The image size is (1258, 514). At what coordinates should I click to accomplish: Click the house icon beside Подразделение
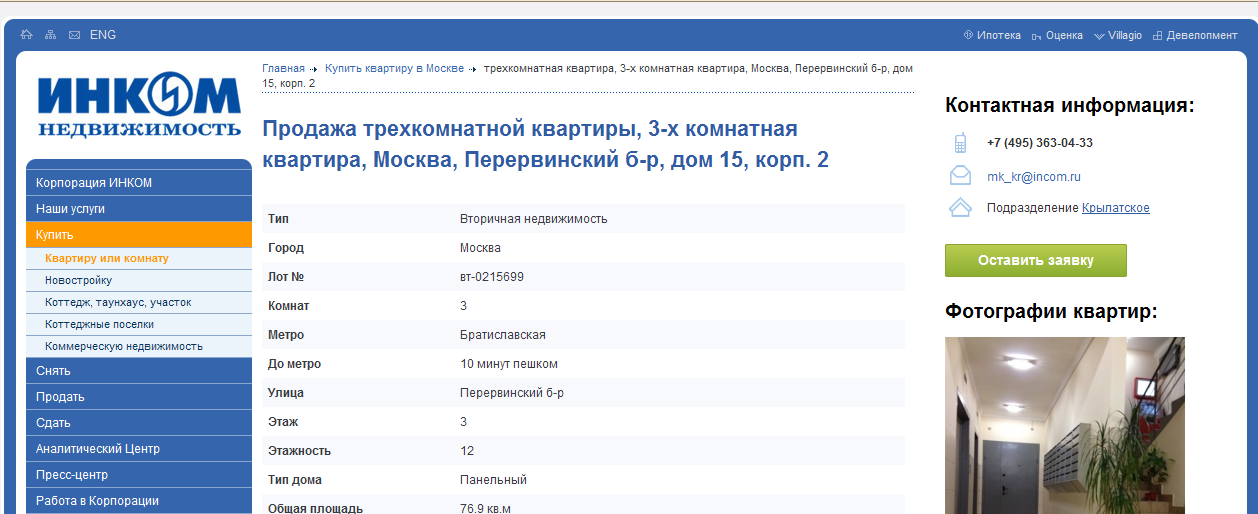960,208
